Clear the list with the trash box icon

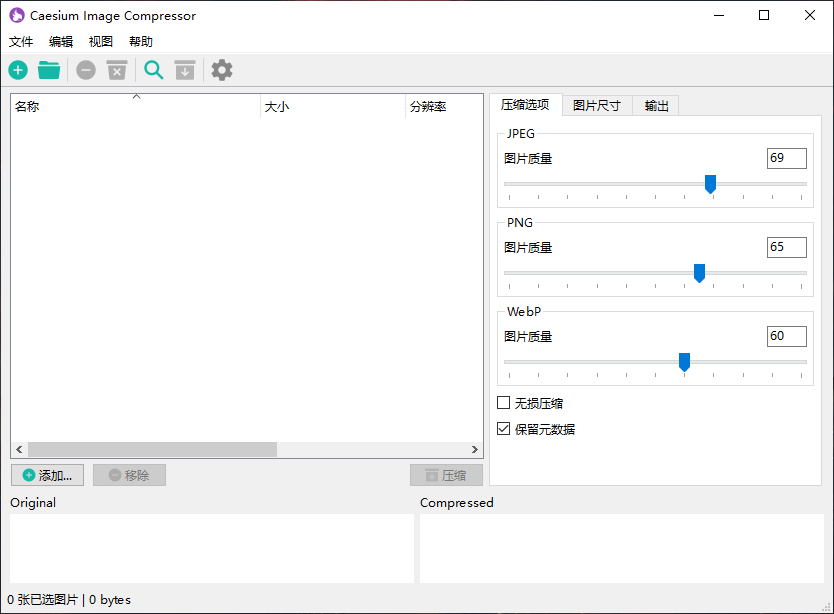(117, 70)
